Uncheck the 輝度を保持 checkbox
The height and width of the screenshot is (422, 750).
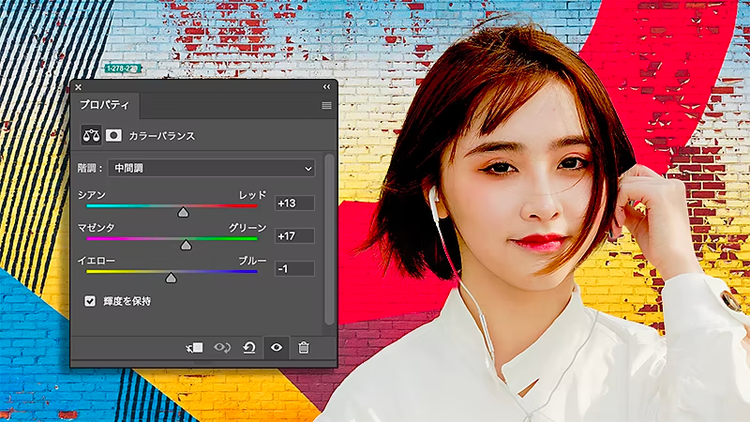(90, 301)
